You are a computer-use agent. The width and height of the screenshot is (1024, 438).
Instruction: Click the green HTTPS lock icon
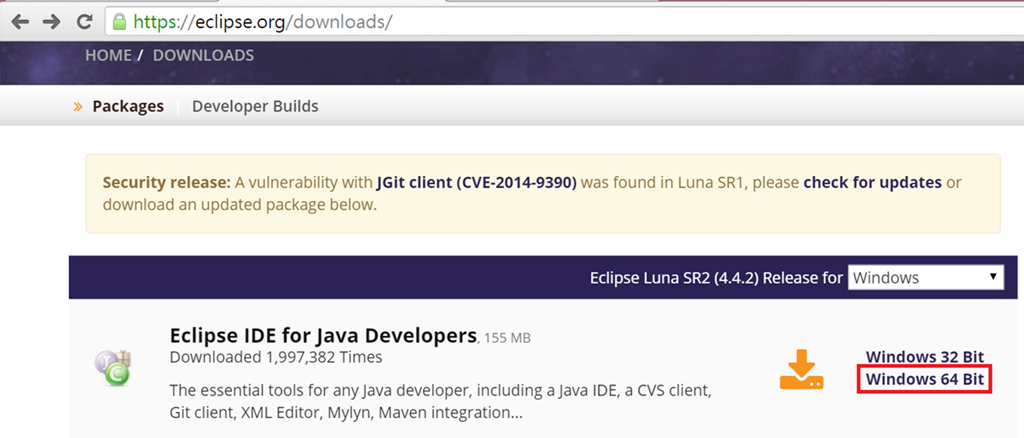120,20
